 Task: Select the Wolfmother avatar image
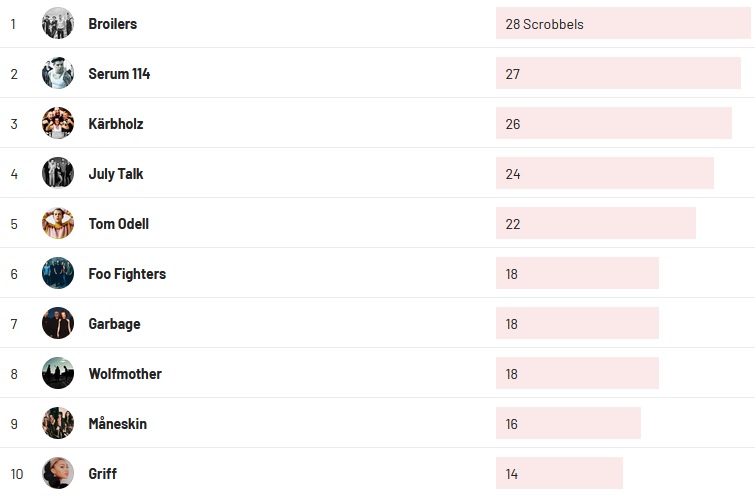pyautogui.click(x=58, y=373)
